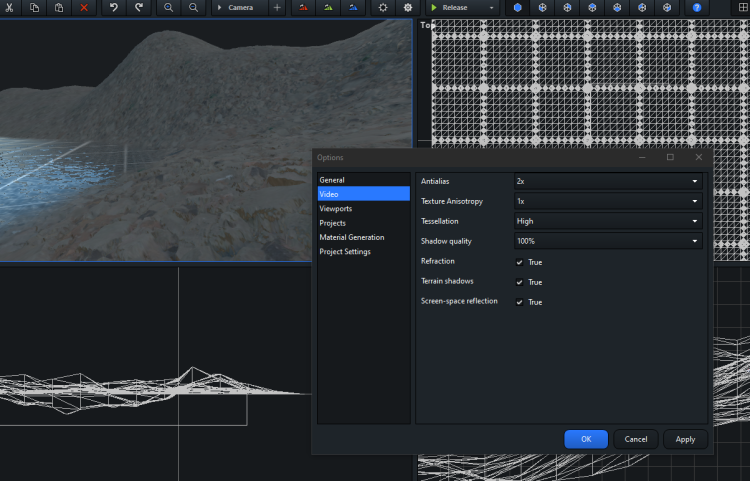
Task: Click the zoom in magnifier icon
Action: [x=168, y=7]
